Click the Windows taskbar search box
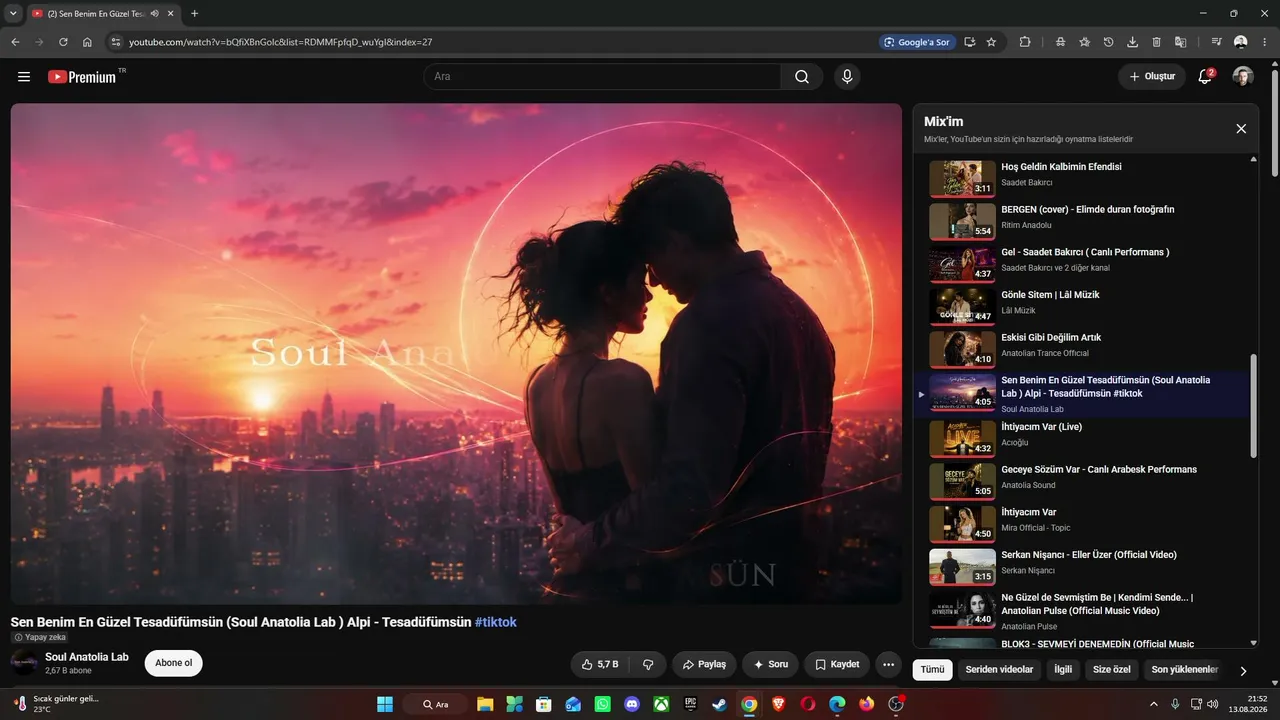 click(x=435, y=704)
